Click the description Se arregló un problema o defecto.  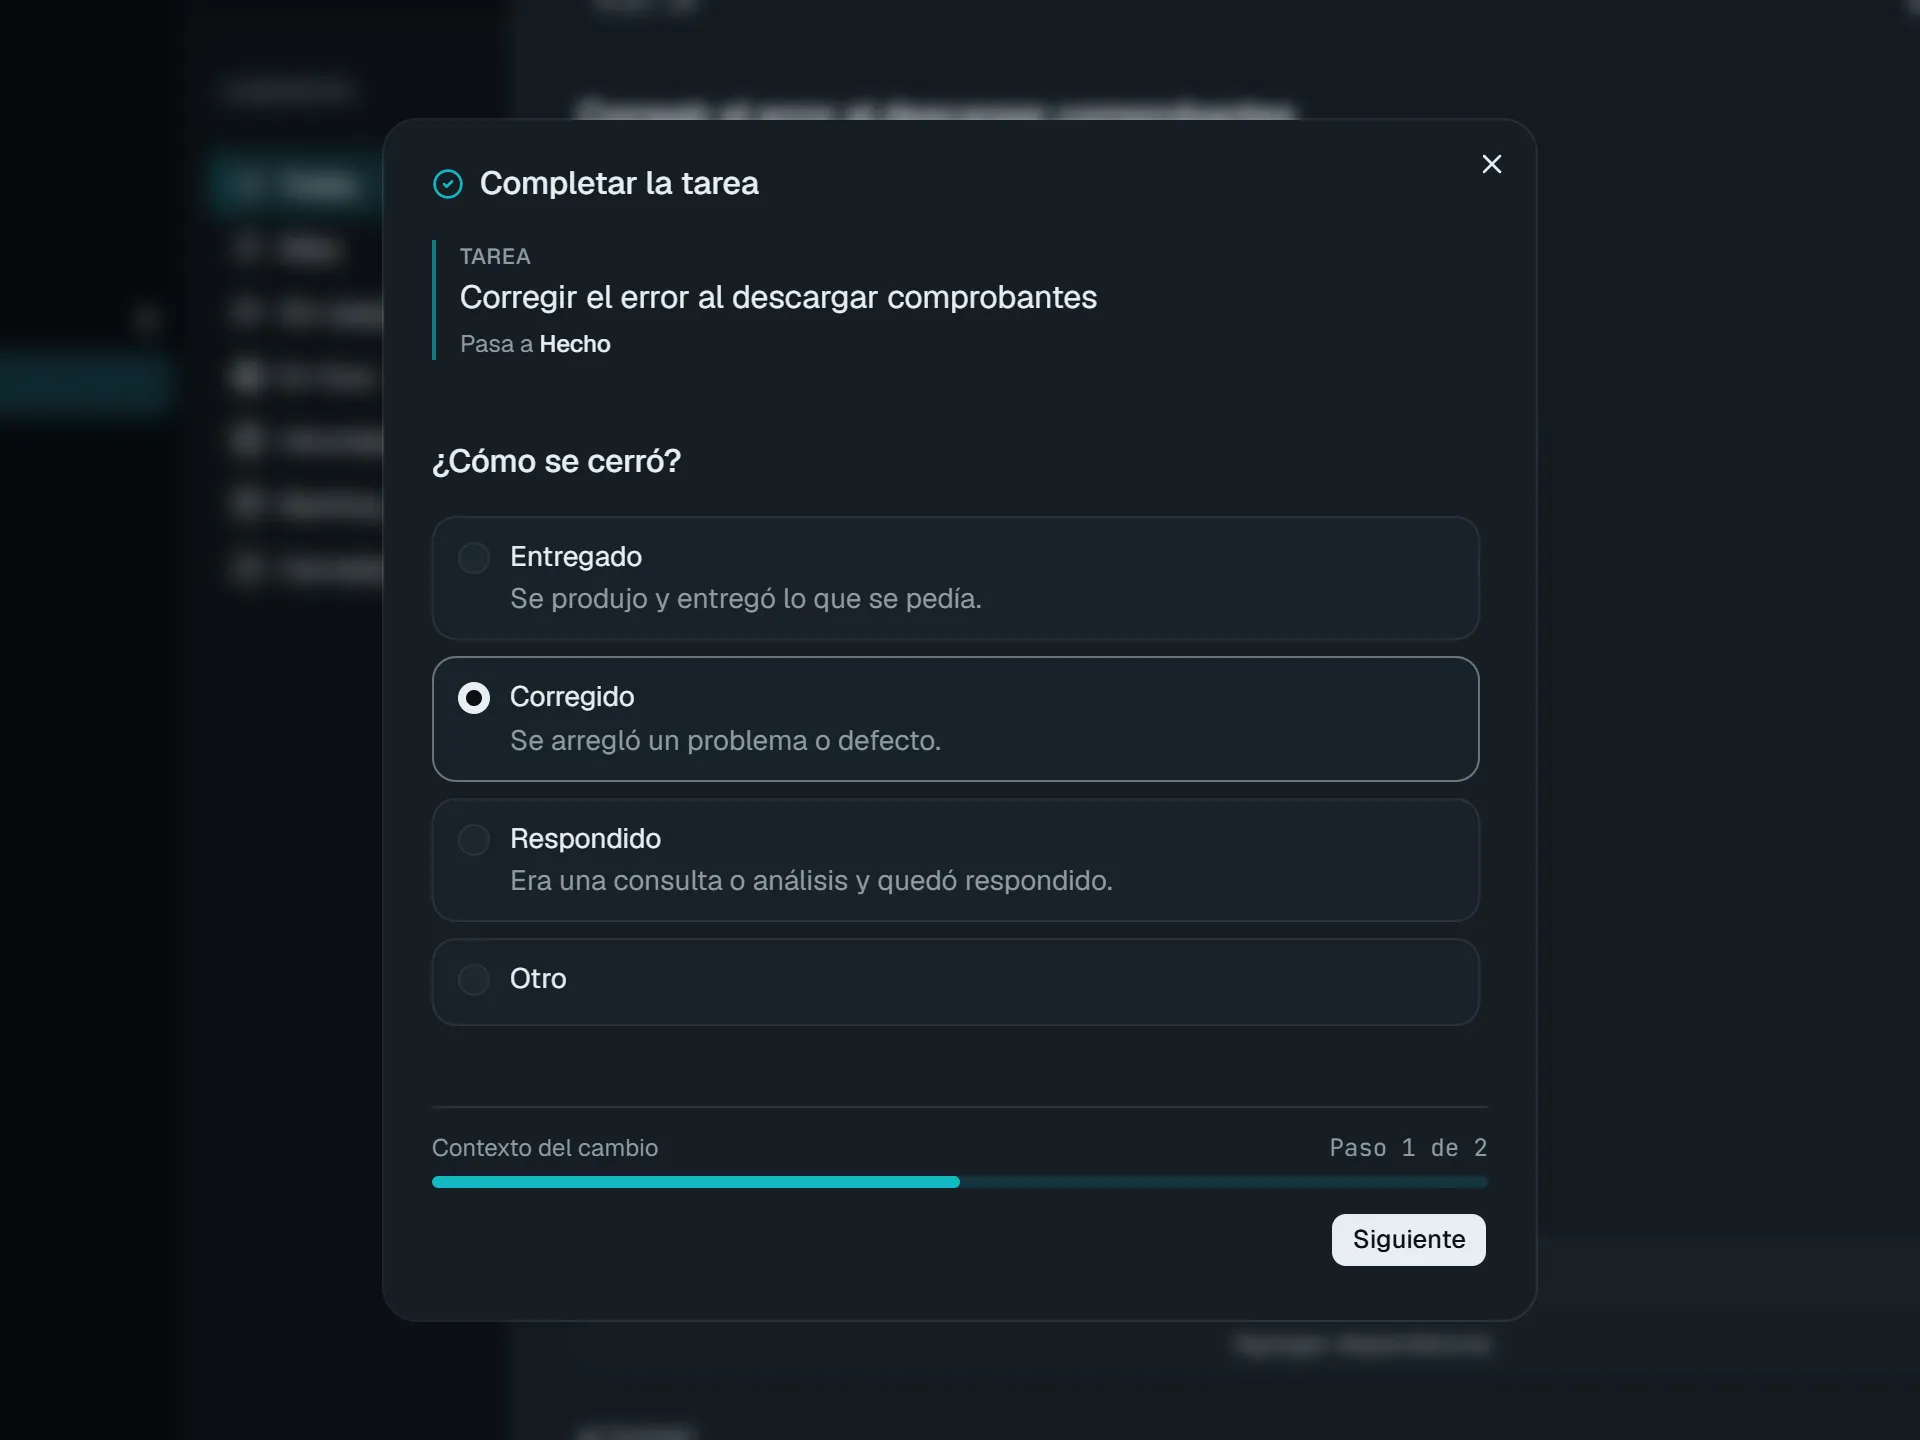[x=725, y=741]
